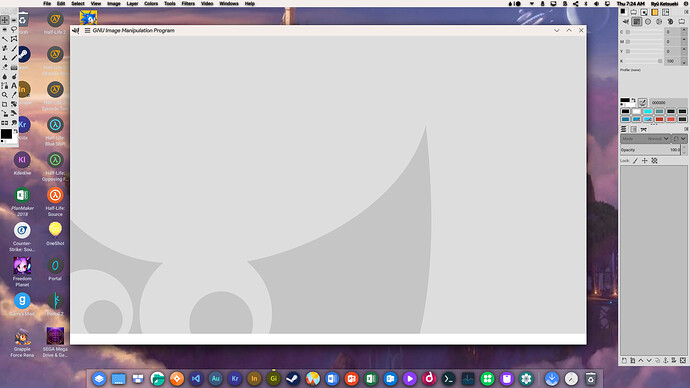This screenshot has width=690, height=388.
Task: Open the Edit menu
Action: pyautogui.click(x=61, y=4)
